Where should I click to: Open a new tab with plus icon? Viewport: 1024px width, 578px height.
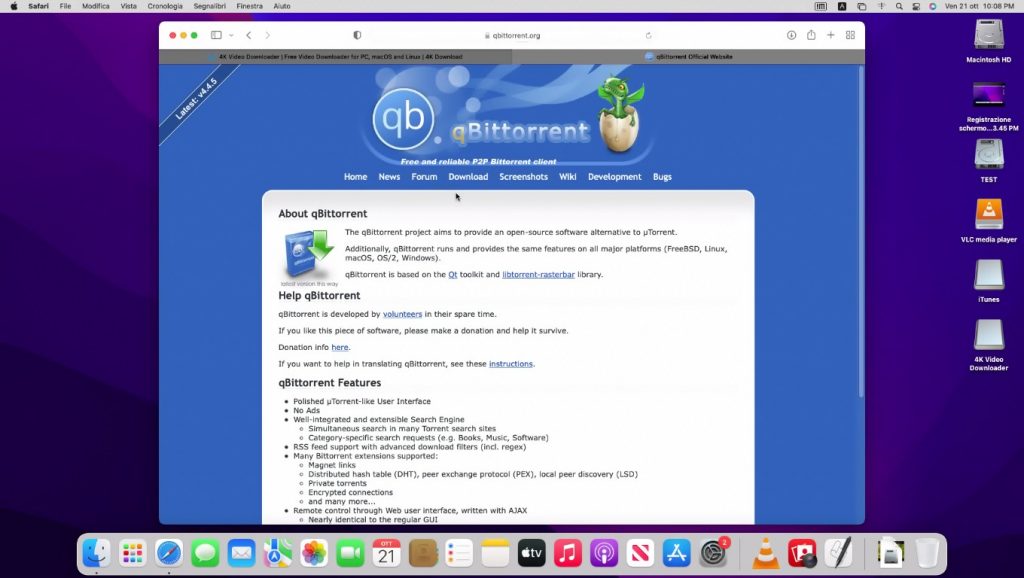tap(830, 35)
